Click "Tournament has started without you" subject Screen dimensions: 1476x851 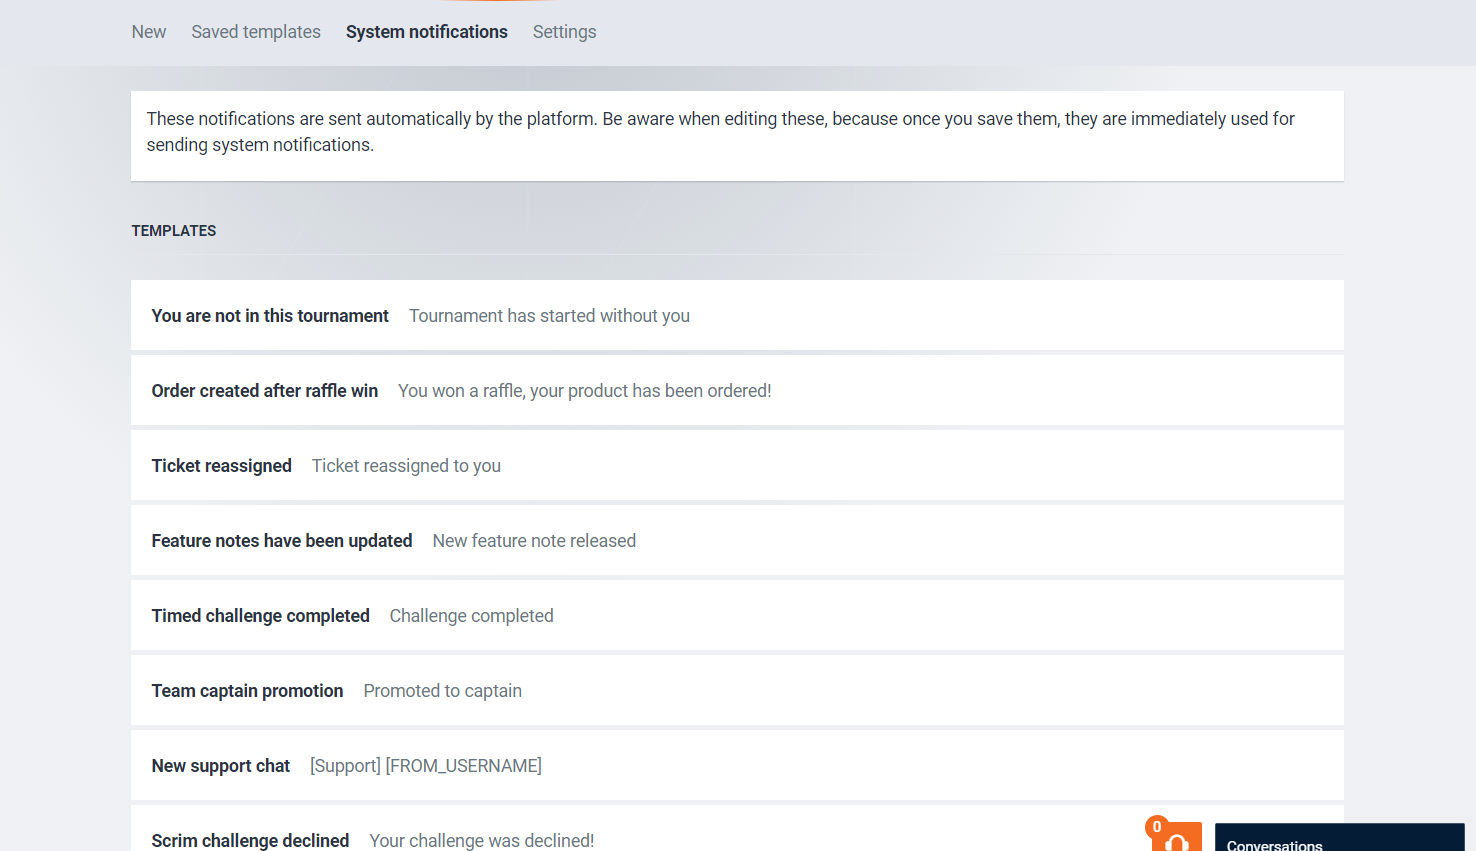(x=549, y=316)
